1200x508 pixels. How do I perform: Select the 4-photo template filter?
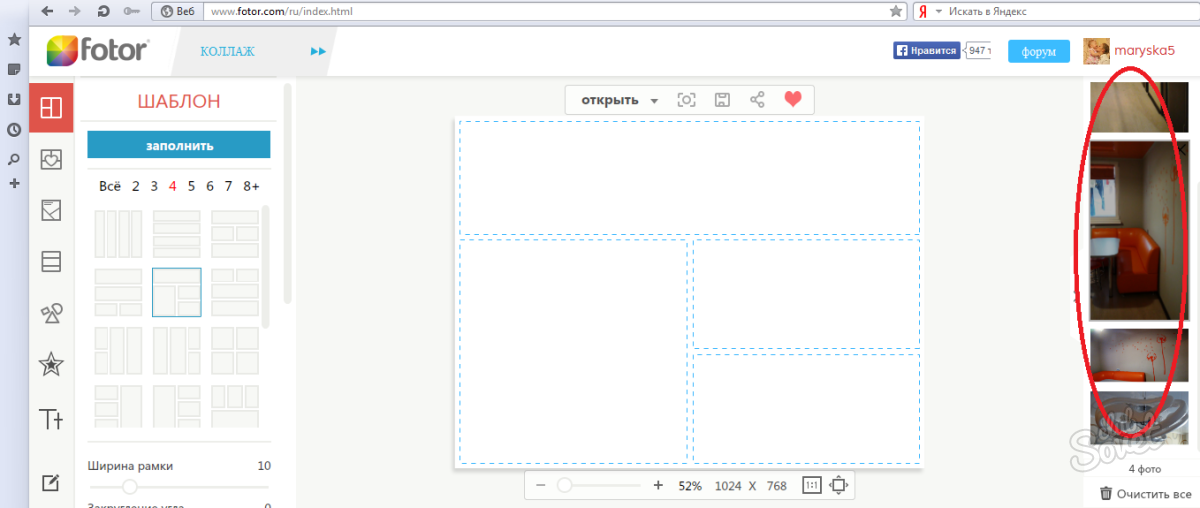[x=173, y=186]
